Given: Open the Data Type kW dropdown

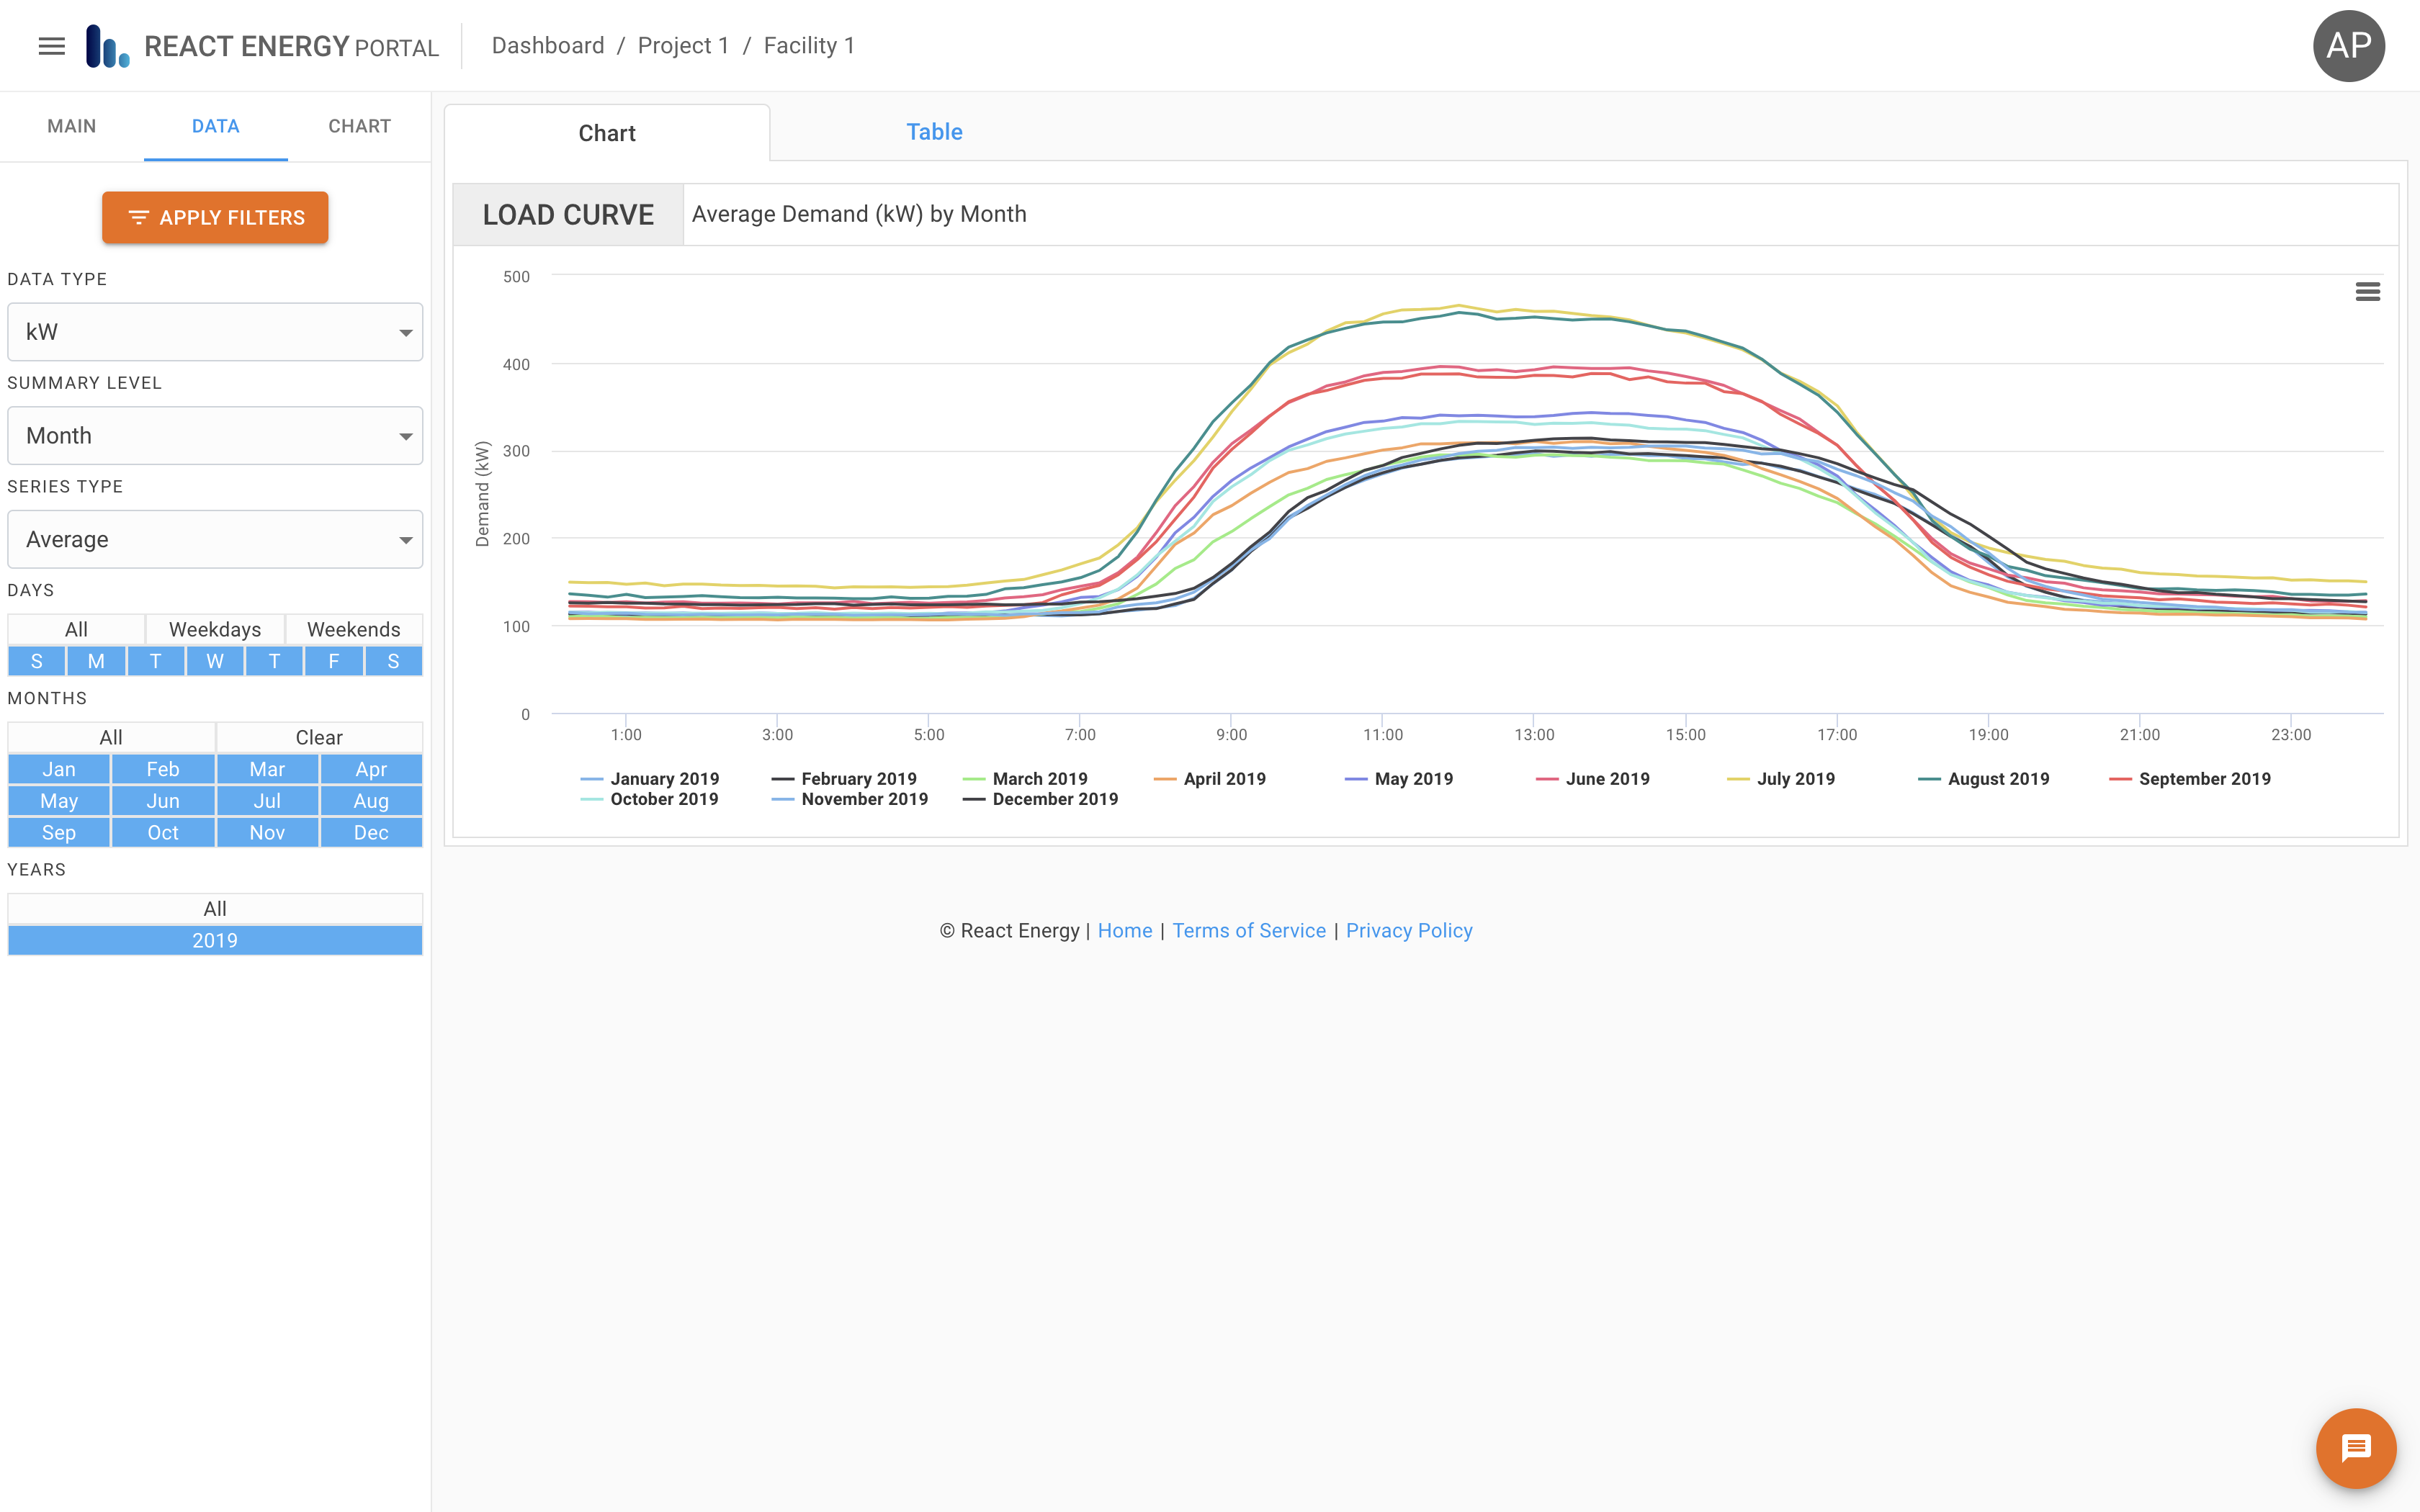Looking at the screenshot, I should 214,331.
